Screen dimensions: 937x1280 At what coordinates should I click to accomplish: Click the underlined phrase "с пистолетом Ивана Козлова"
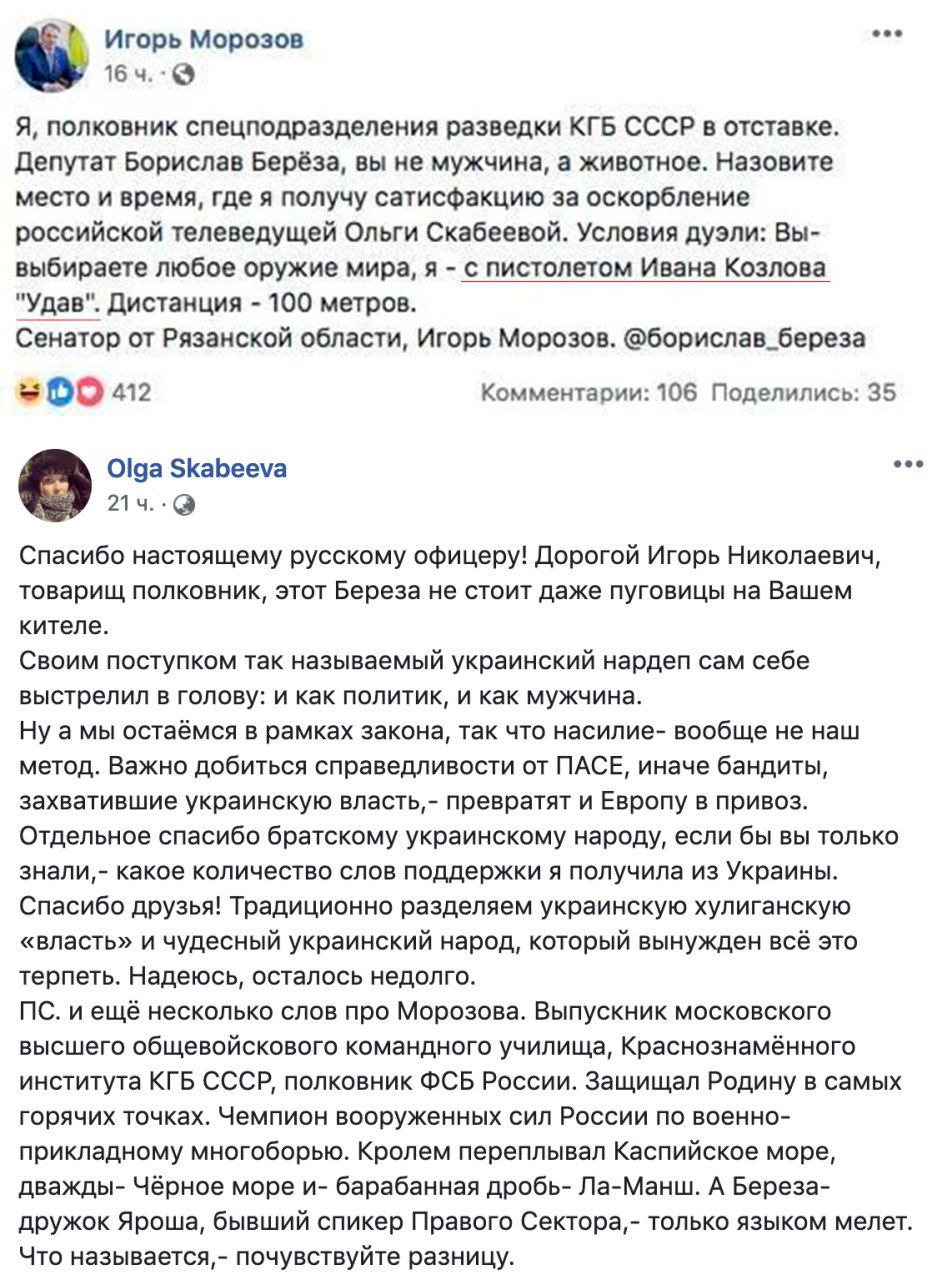pos(646,270)
